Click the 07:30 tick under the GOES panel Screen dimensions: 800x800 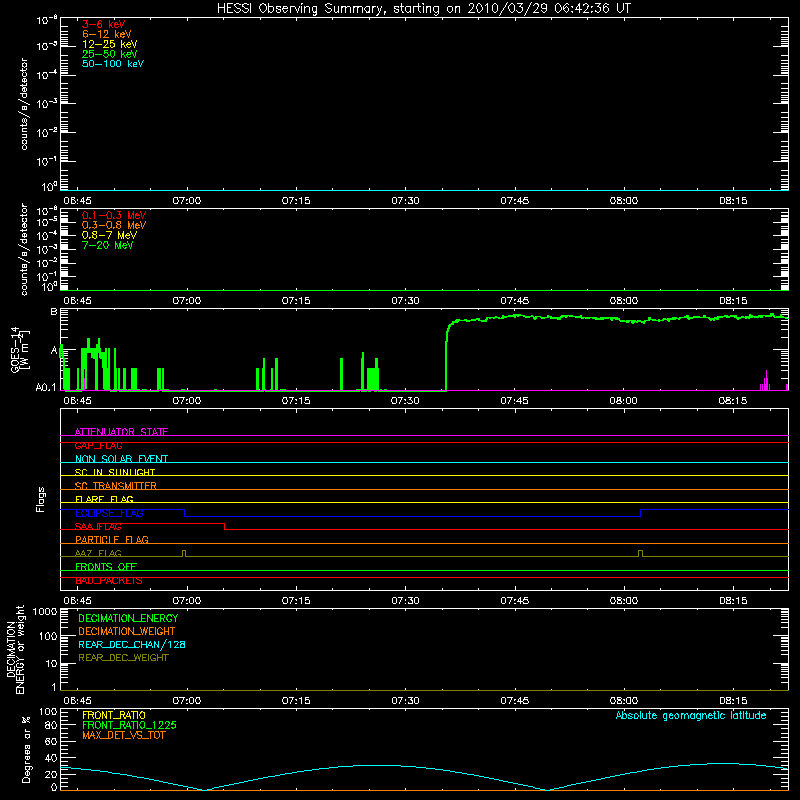click(405, 401)
